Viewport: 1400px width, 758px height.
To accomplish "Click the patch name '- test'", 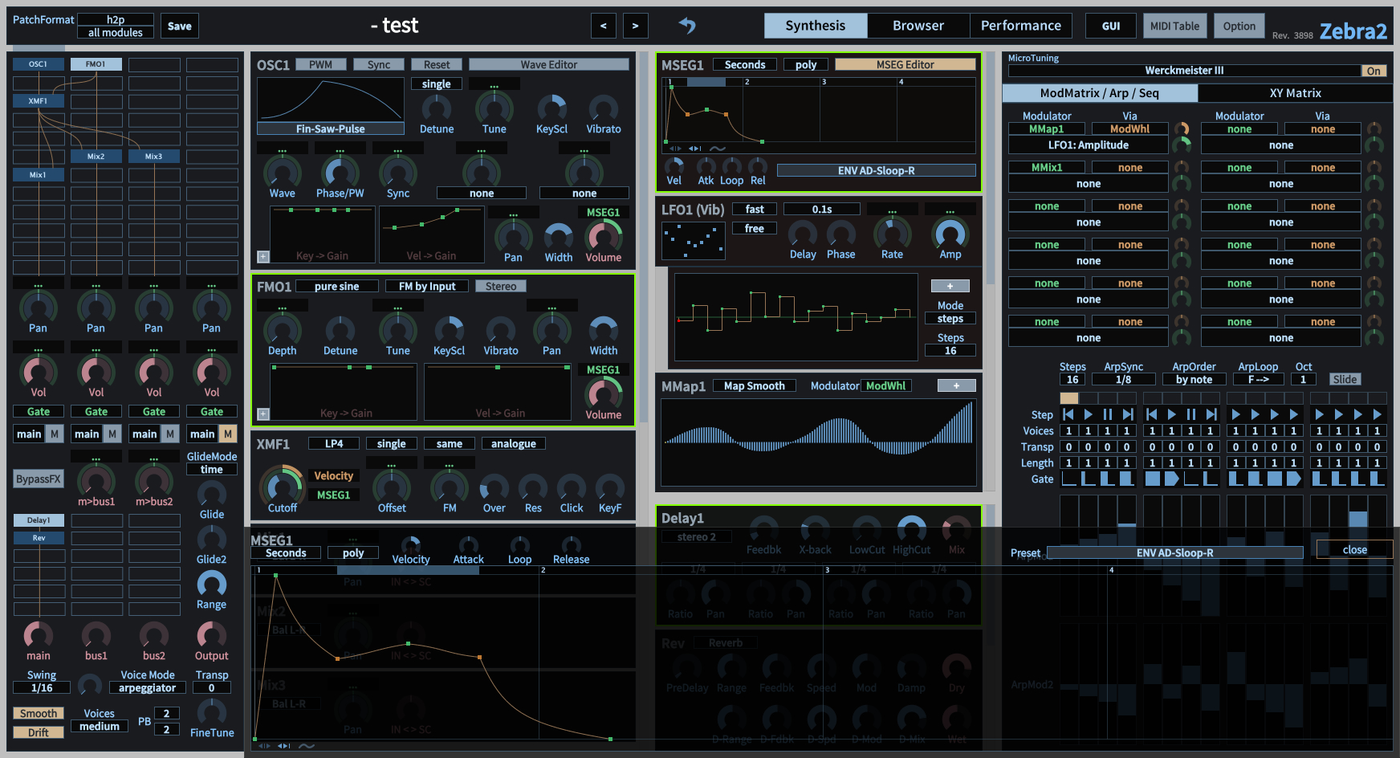I will coord(394,26).
